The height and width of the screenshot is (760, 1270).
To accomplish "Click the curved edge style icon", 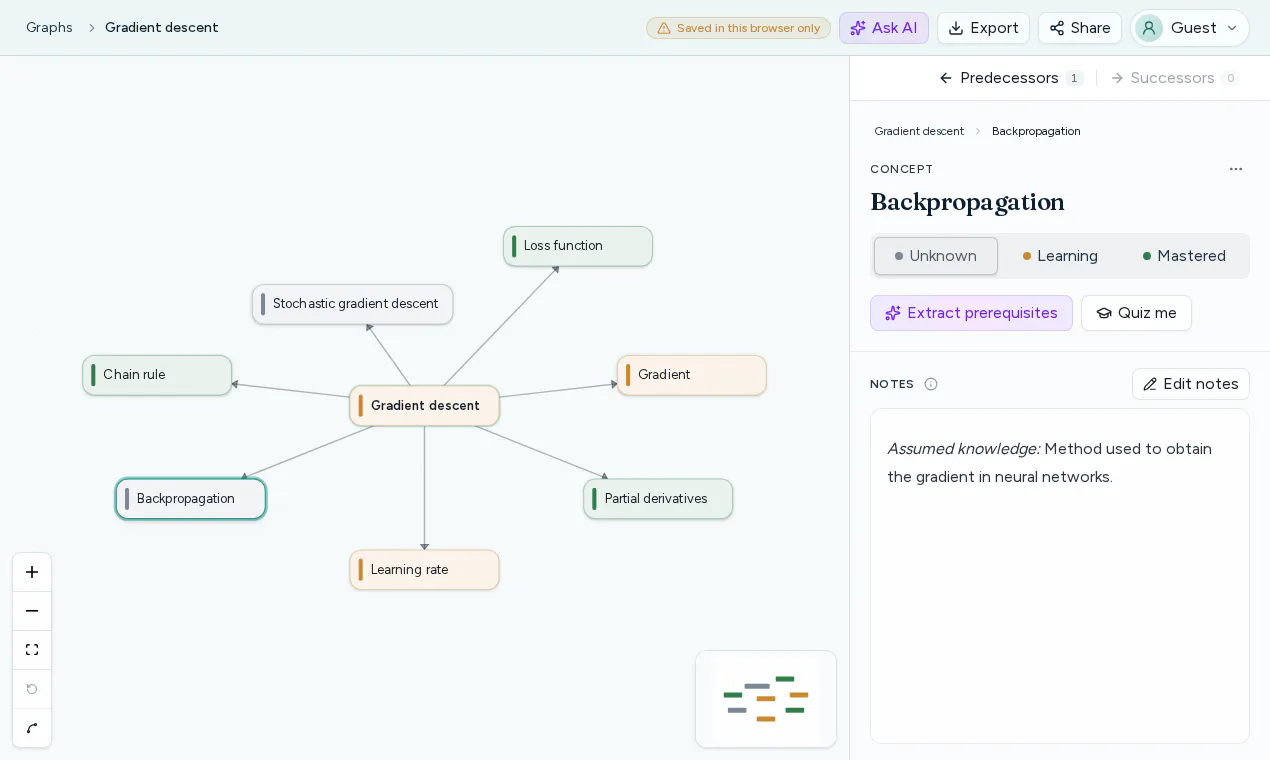I will click(32, 728).
